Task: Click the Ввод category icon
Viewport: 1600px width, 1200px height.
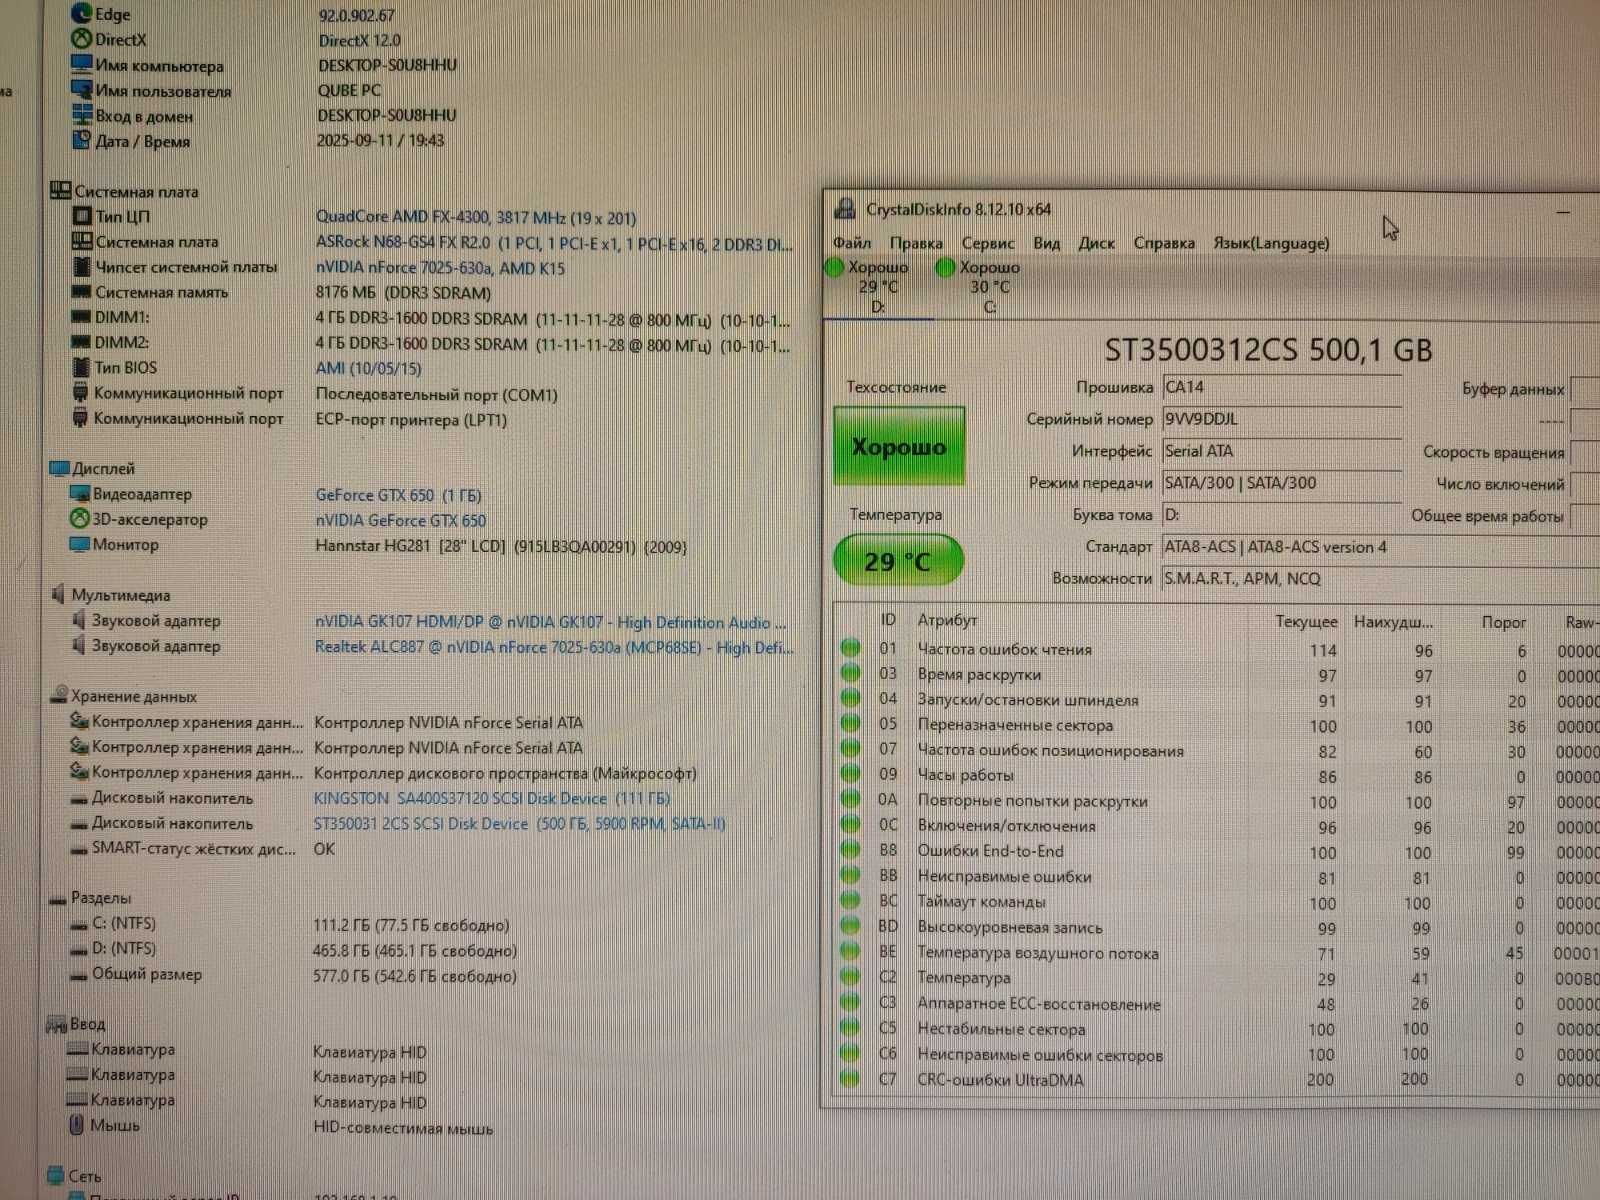Action: coord(57,1023)
